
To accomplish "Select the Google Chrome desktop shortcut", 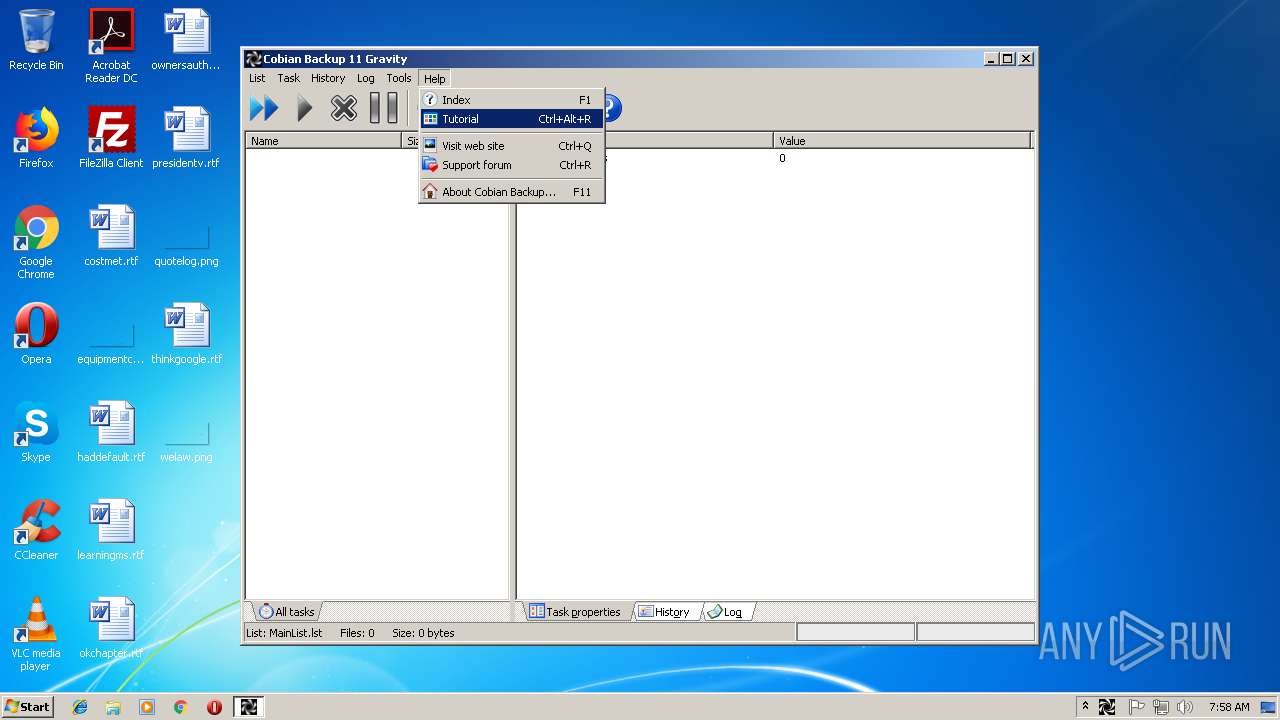I will (36, 242).
